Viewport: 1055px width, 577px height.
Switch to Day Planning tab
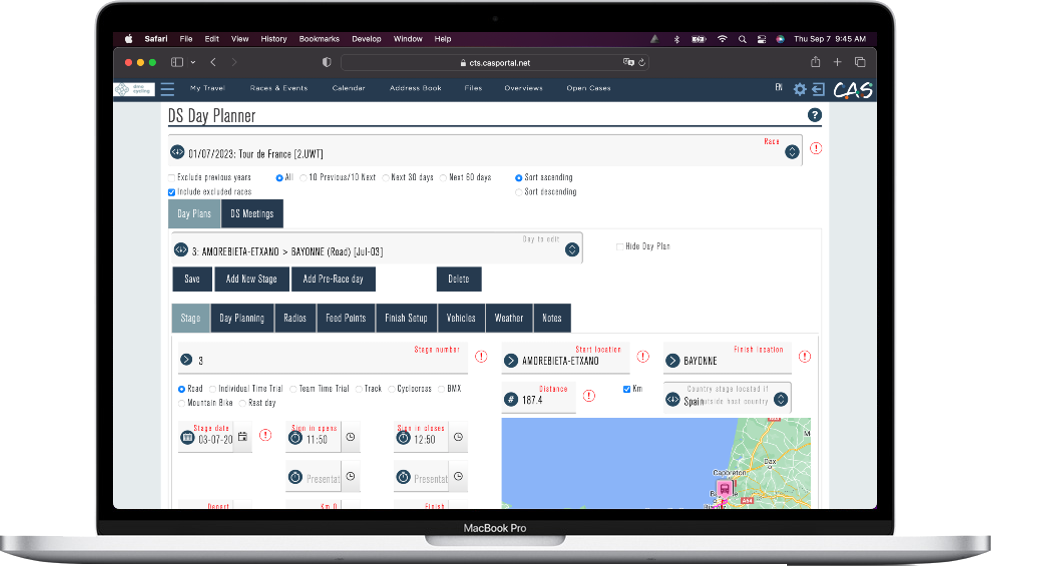tap(242, 318)
